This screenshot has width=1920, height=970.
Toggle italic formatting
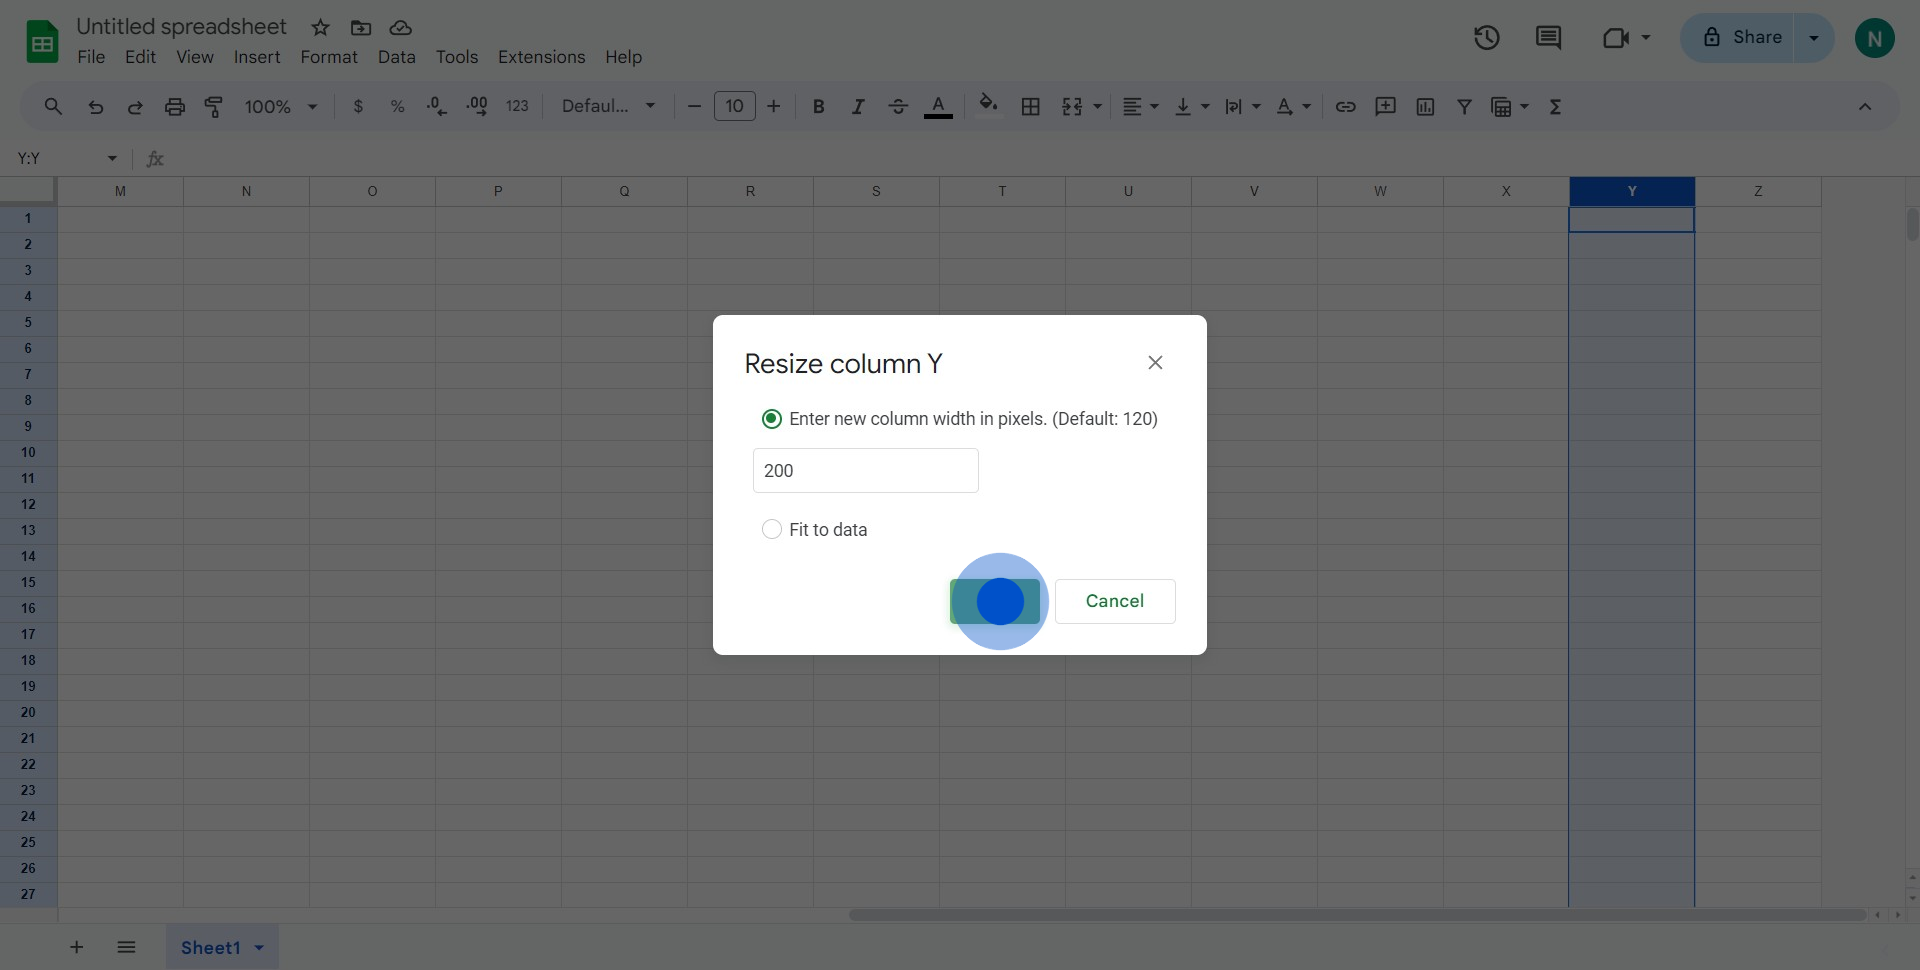(858, 106)
